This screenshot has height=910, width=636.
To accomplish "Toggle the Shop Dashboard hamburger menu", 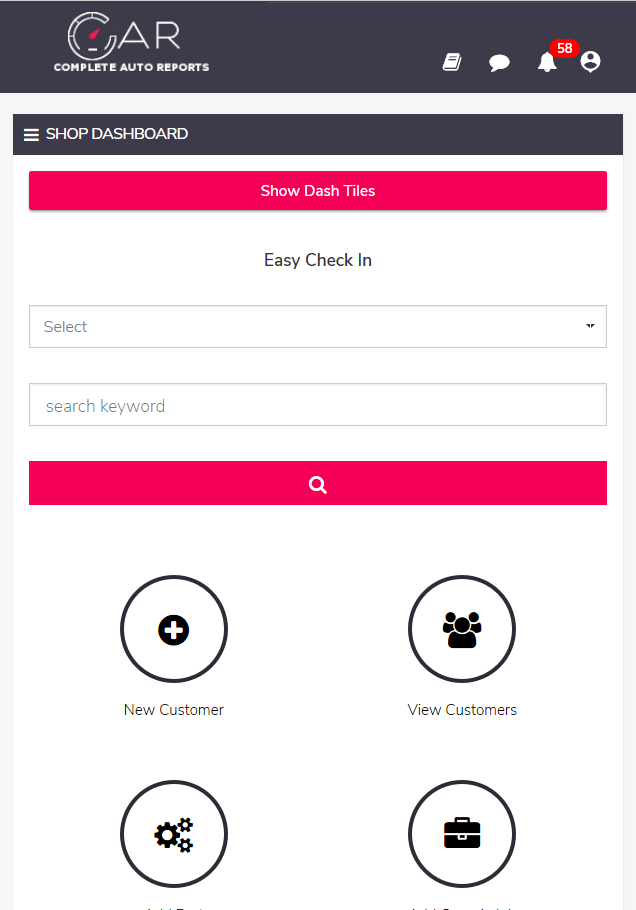I will click(31, 135).
